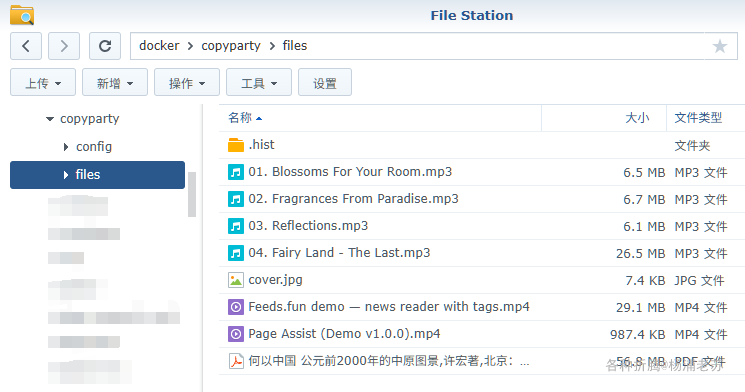Screen dimensions: 745x392
Task: Select the .hist folder name
Action: pos(261,144)
